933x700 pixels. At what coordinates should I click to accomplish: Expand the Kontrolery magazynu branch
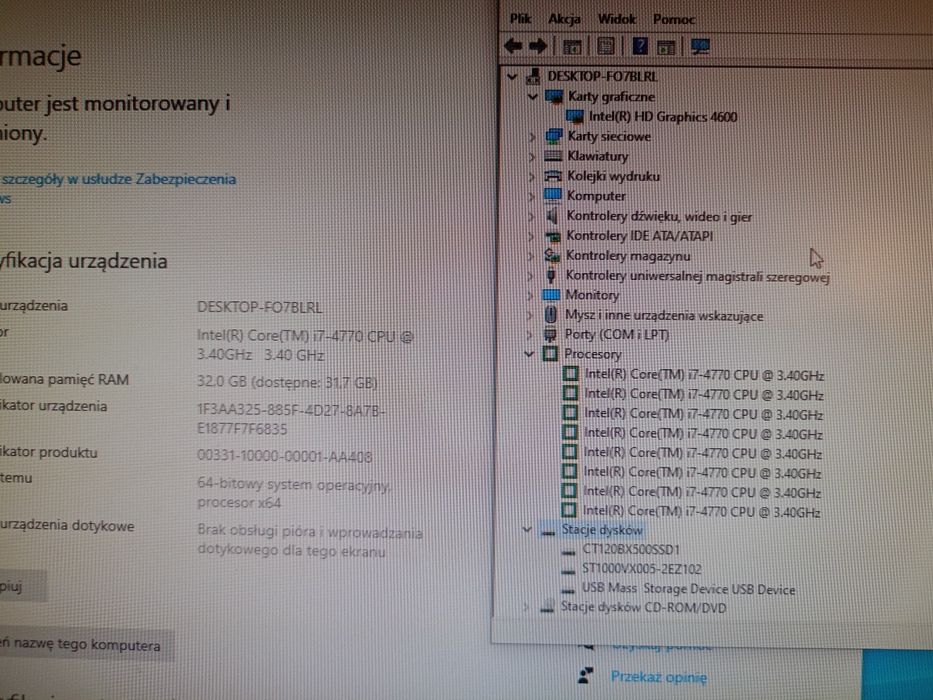click(531, 257)
